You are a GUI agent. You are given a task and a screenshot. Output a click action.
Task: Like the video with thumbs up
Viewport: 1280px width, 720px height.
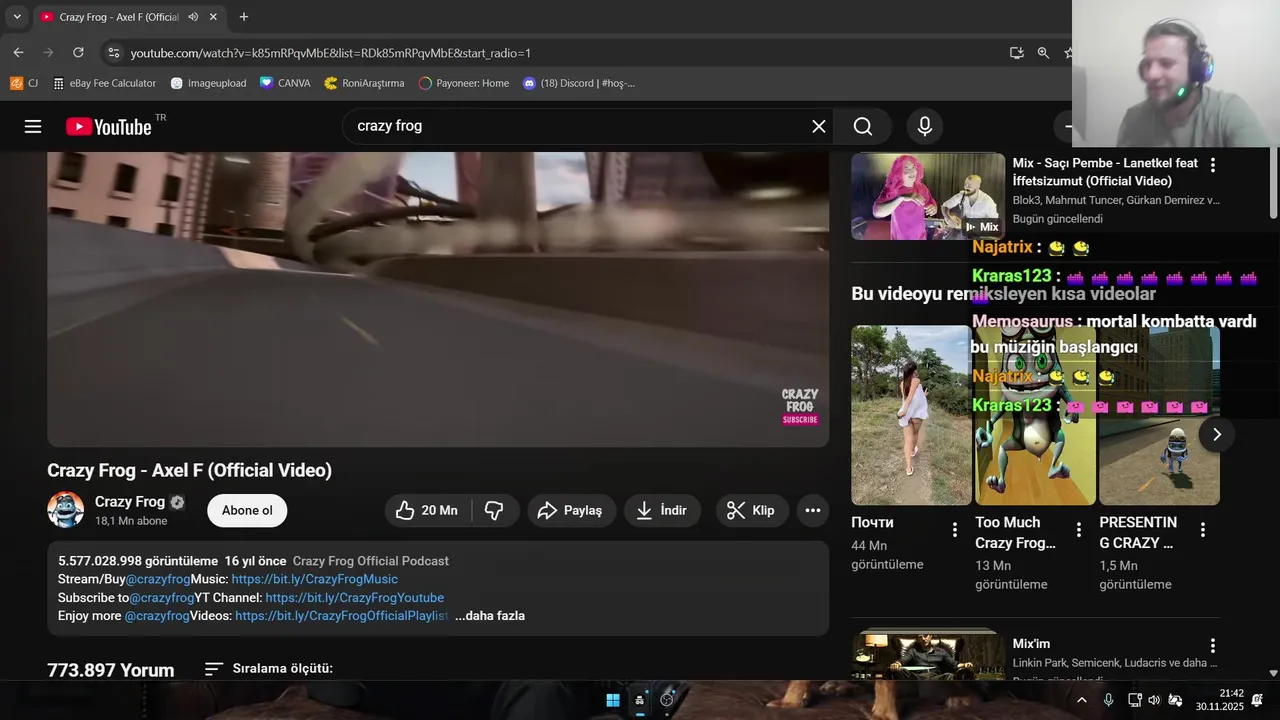pos(428,510)
